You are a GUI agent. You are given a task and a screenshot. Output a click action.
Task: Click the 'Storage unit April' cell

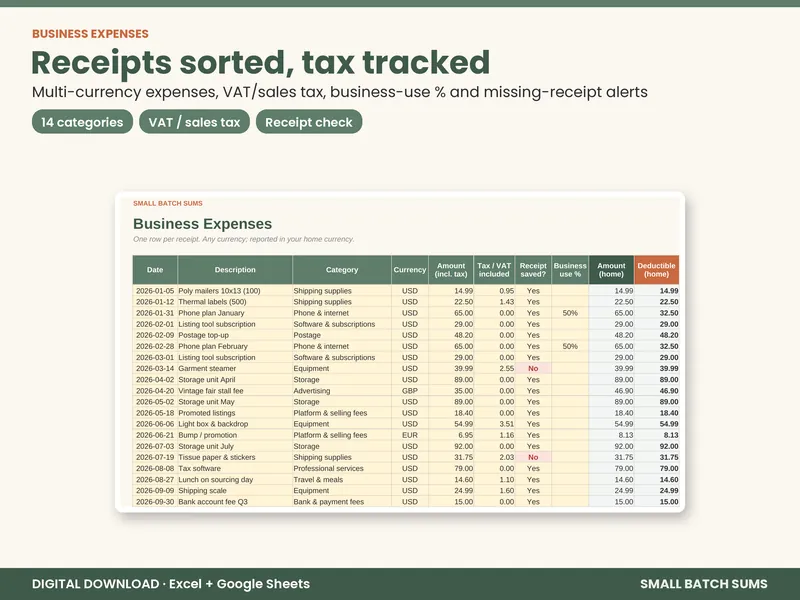(x=235, y=380)
